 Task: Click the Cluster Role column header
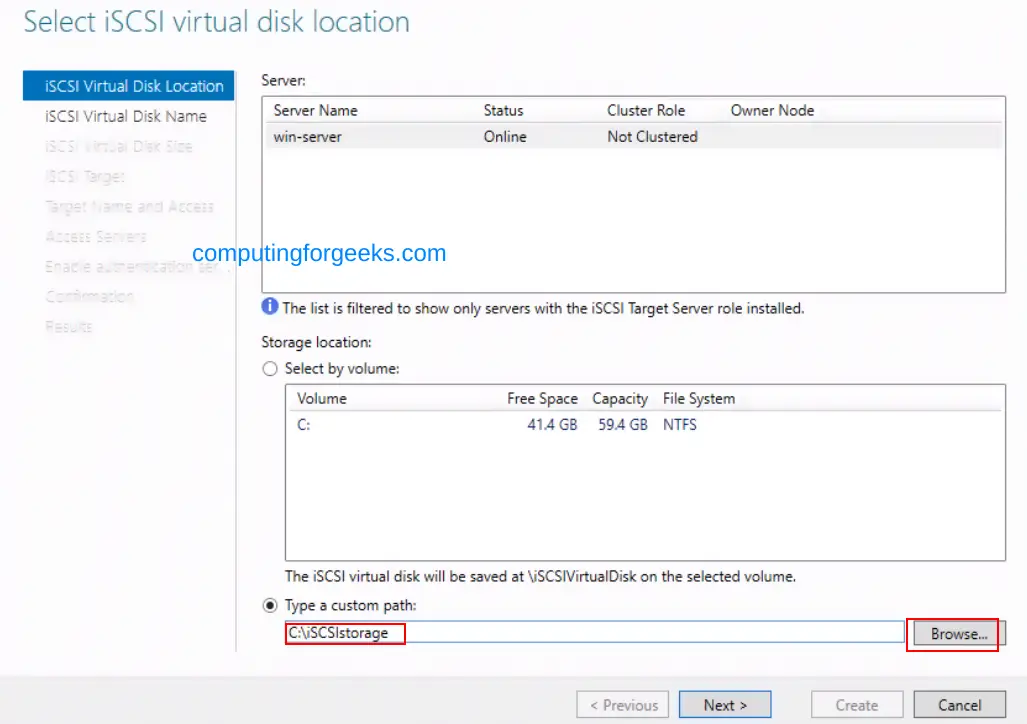click(x=645, y=111)
